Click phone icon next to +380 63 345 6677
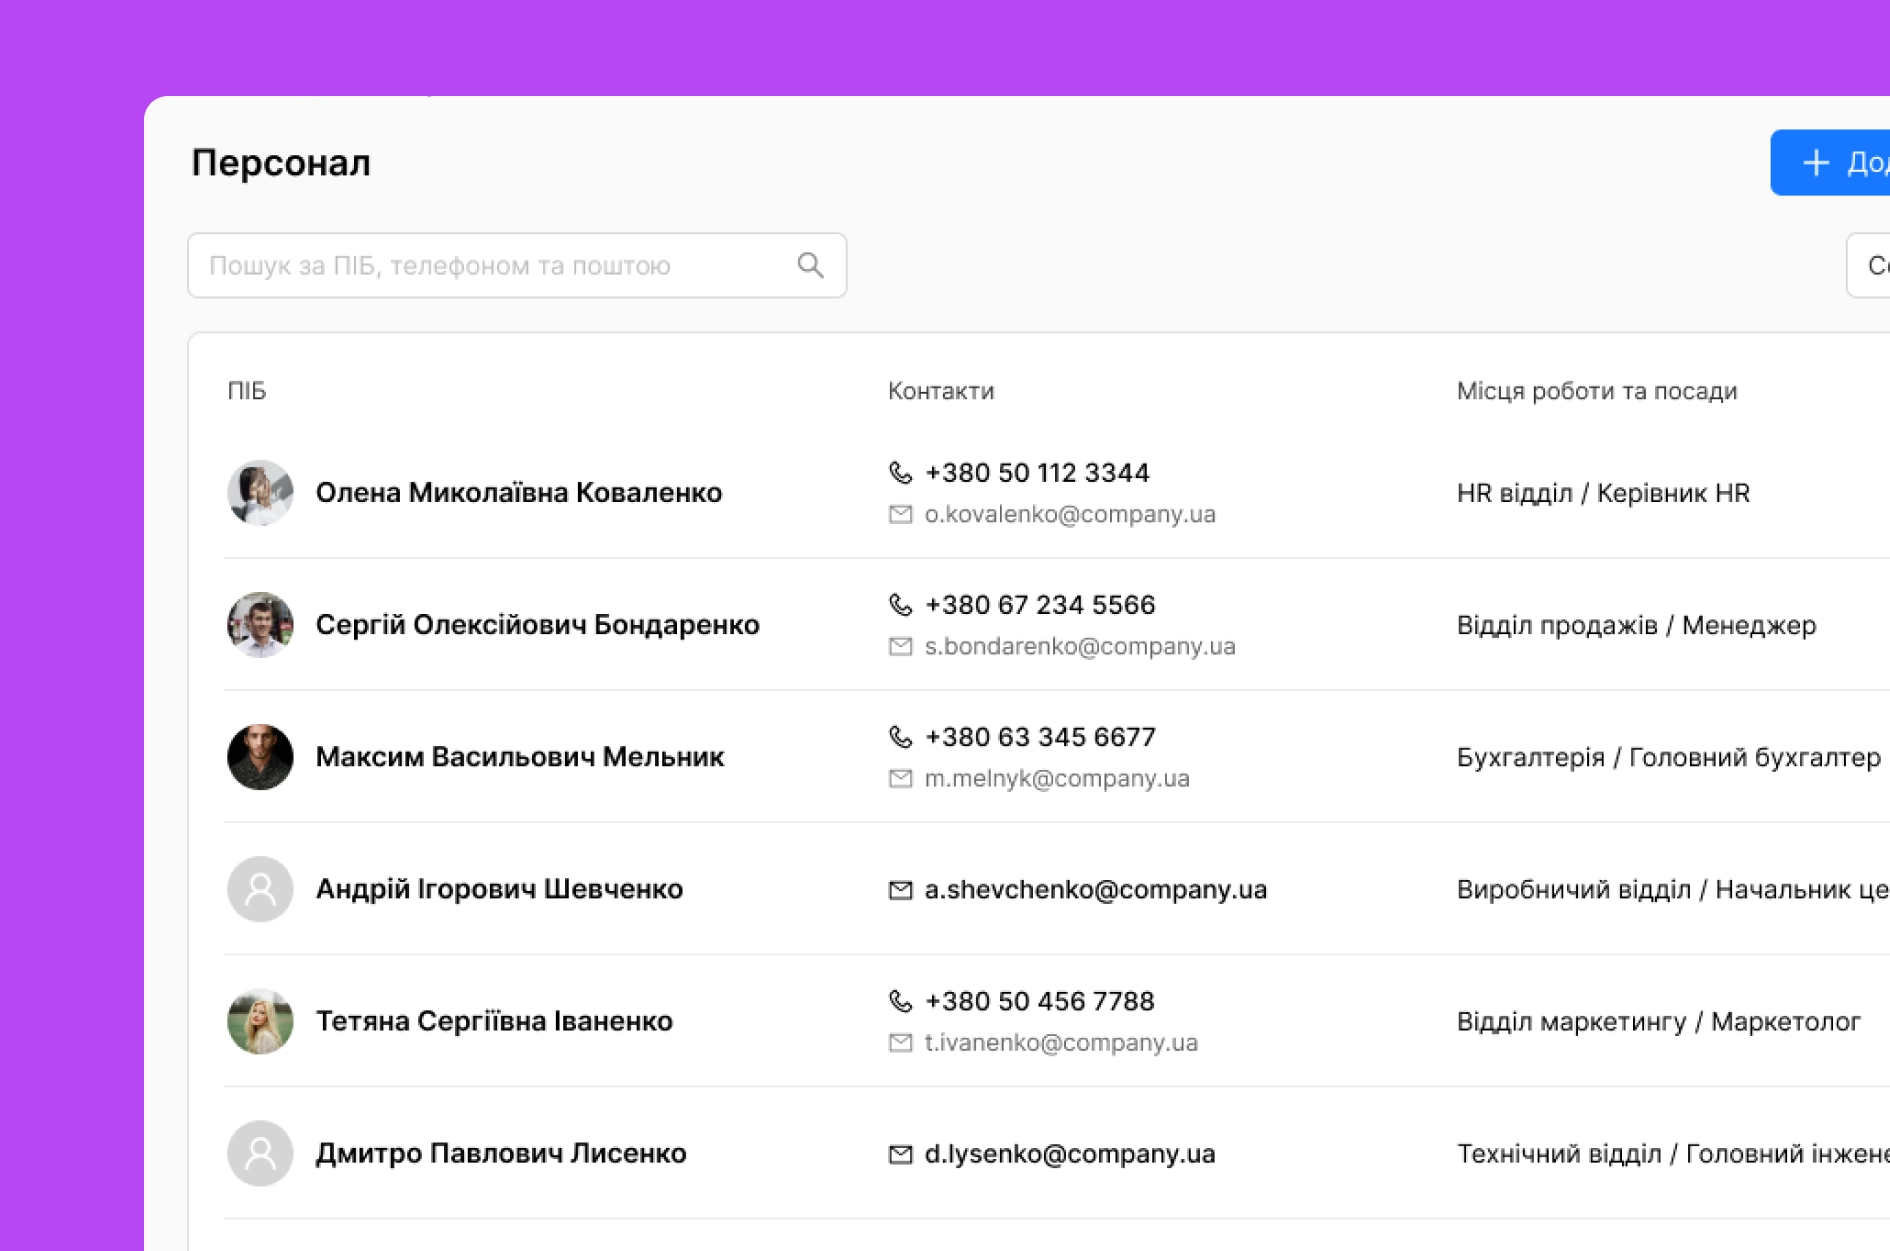 coord(901,736)
